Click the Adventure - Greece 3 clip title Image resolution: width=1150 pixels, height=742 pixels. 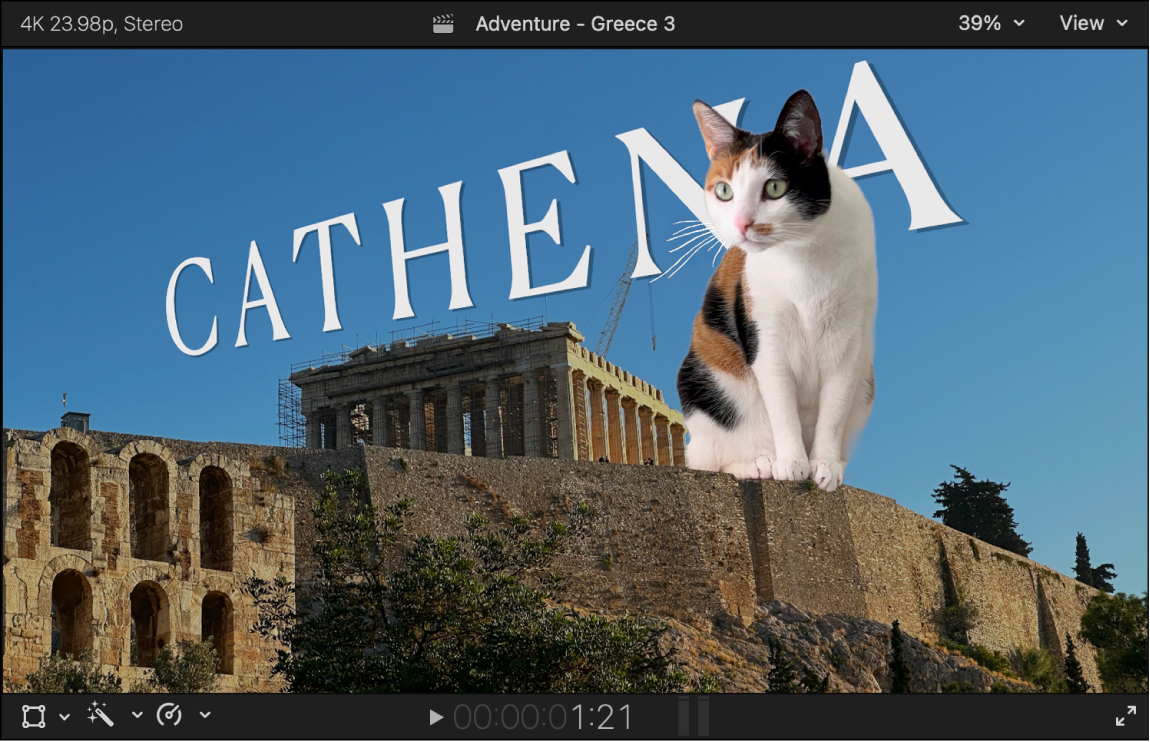point(577,23)
